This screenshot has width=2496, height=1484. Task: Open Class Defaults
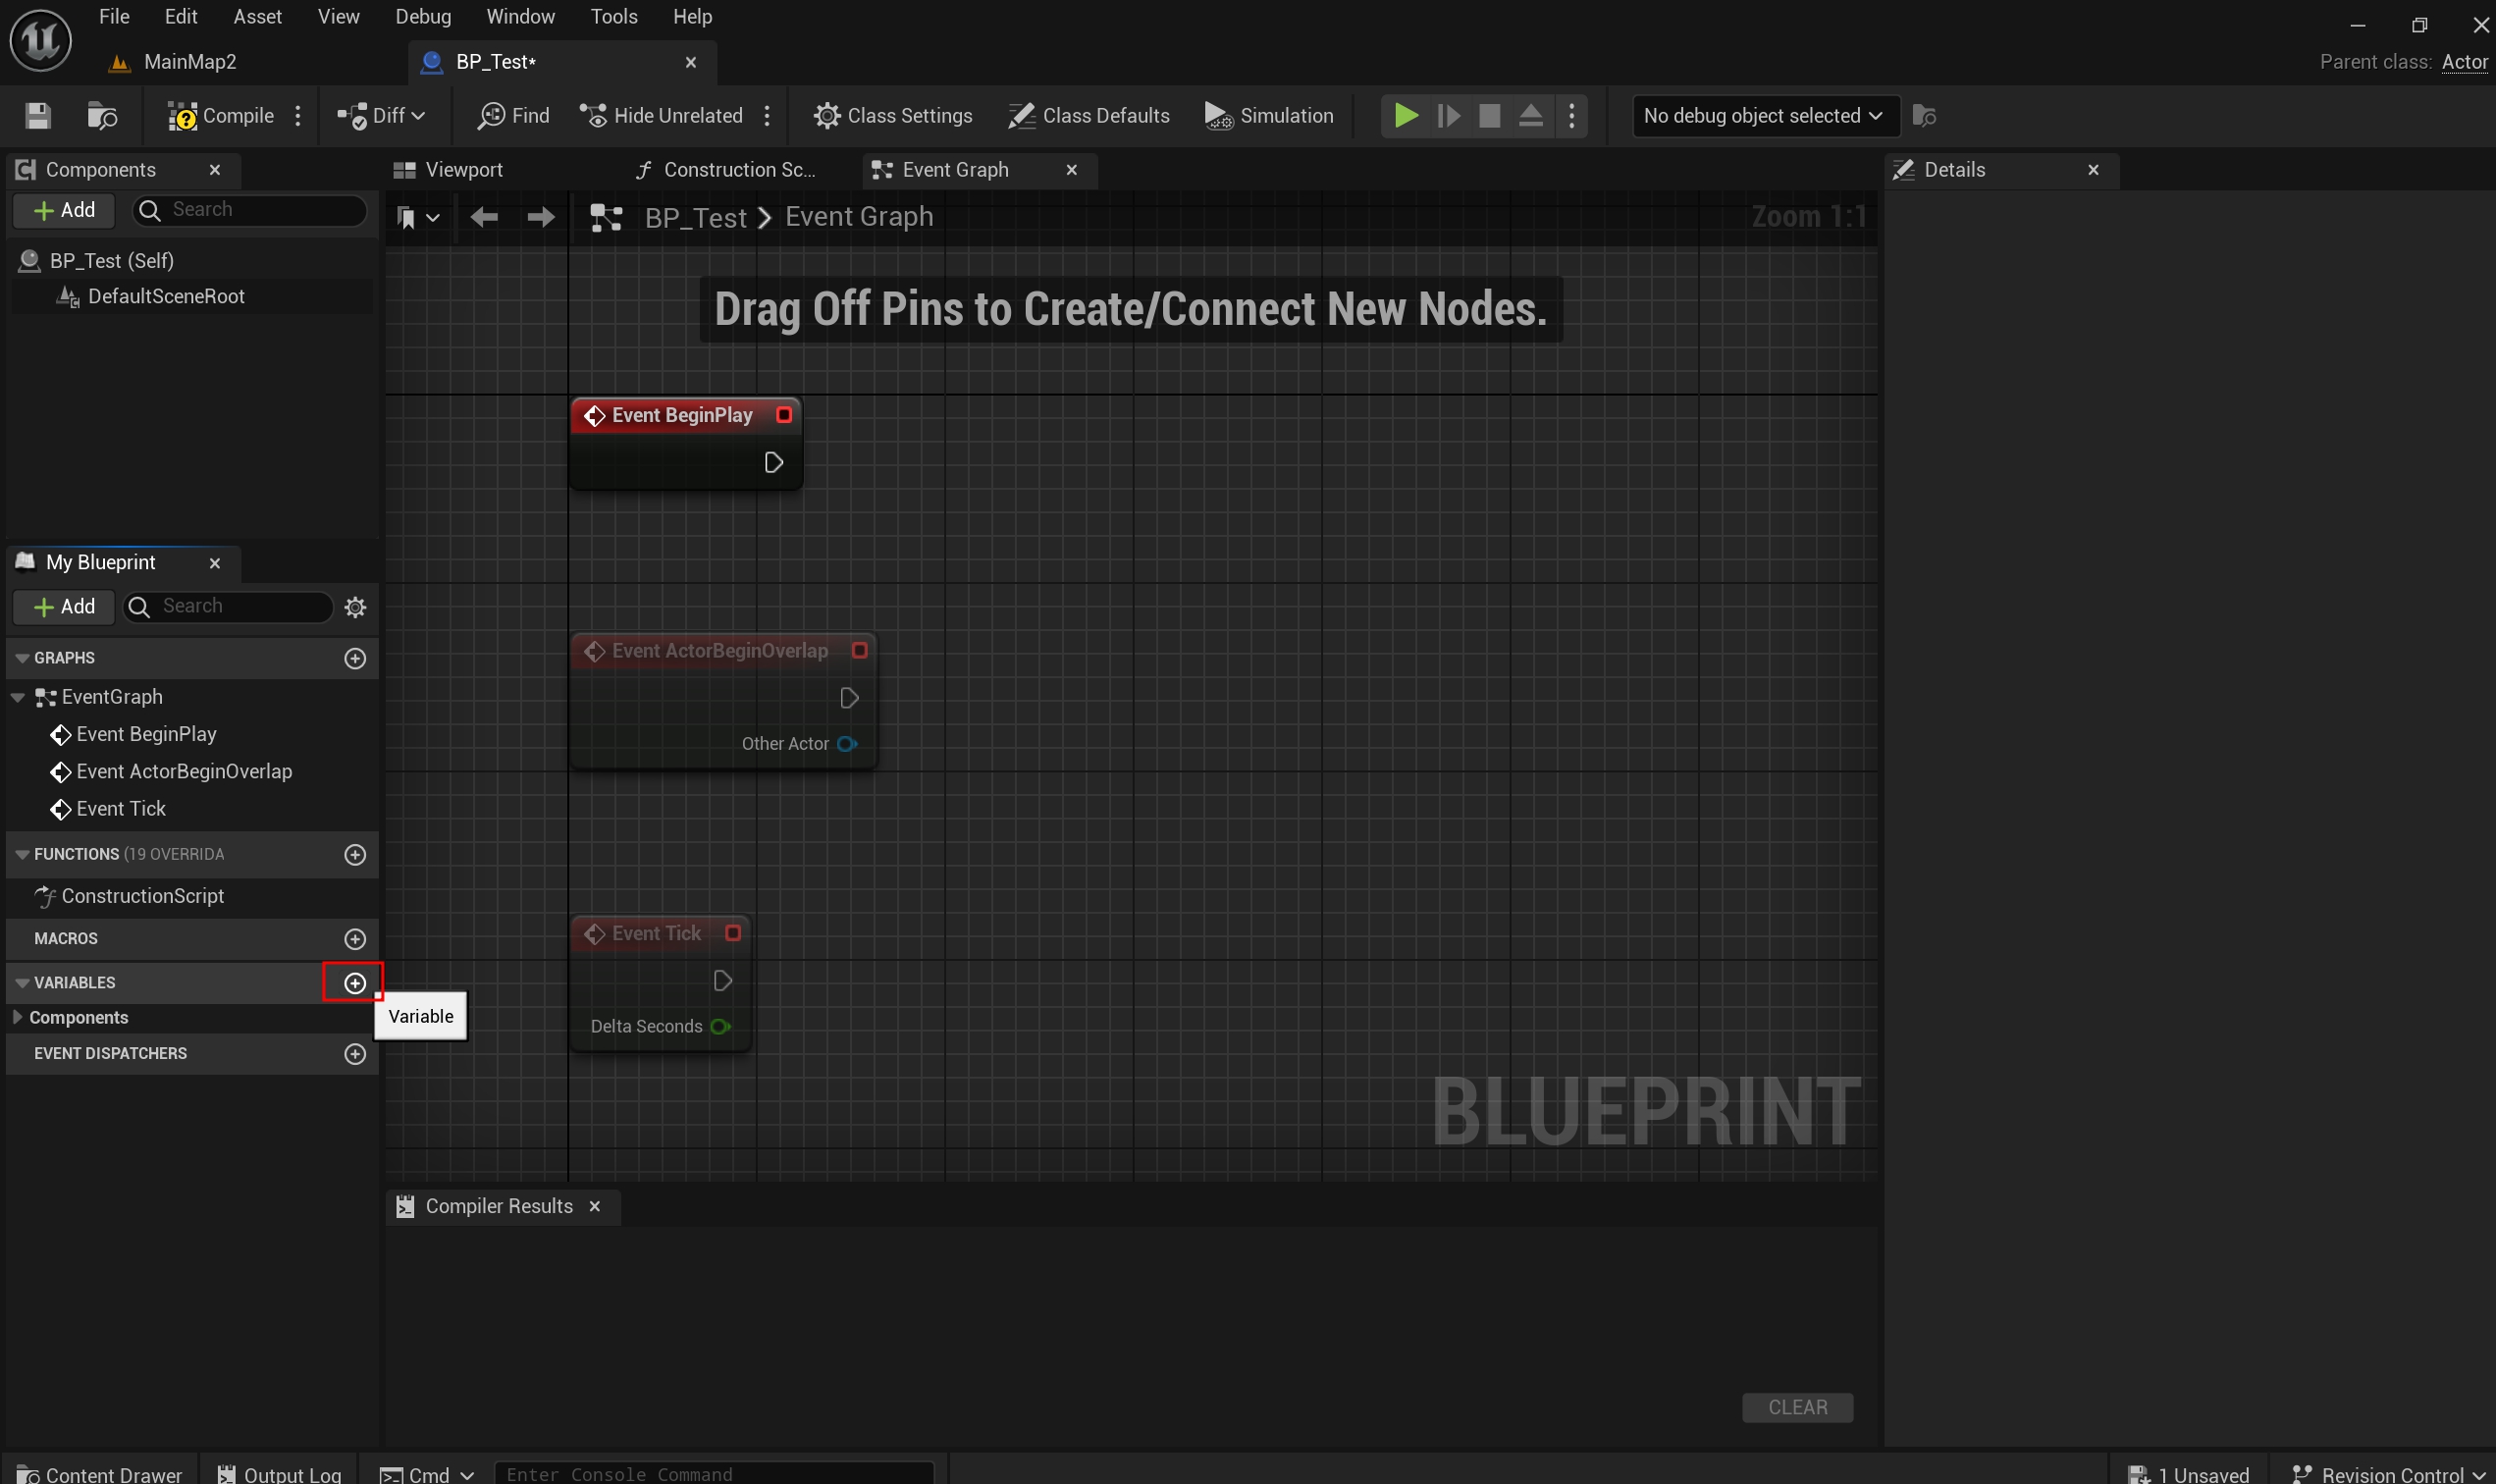tap(1088, 116)
